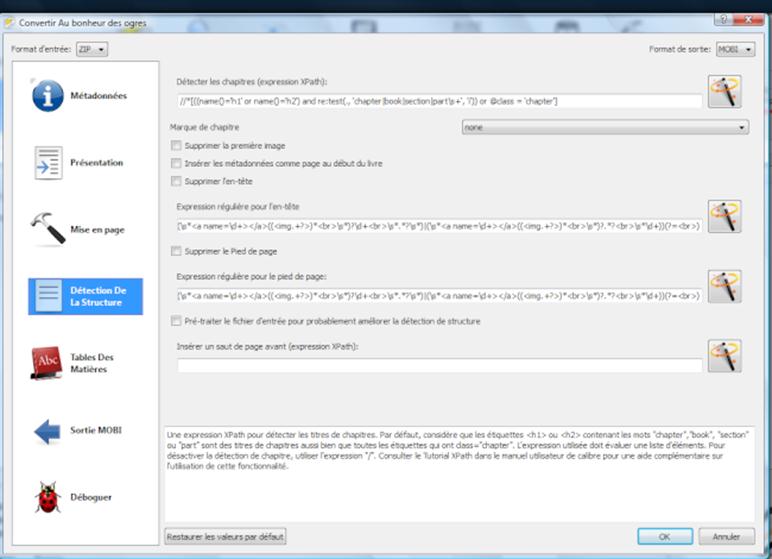
Task: Open the Tables Des Matières Abc icon
Action: (x=47, y=363)
